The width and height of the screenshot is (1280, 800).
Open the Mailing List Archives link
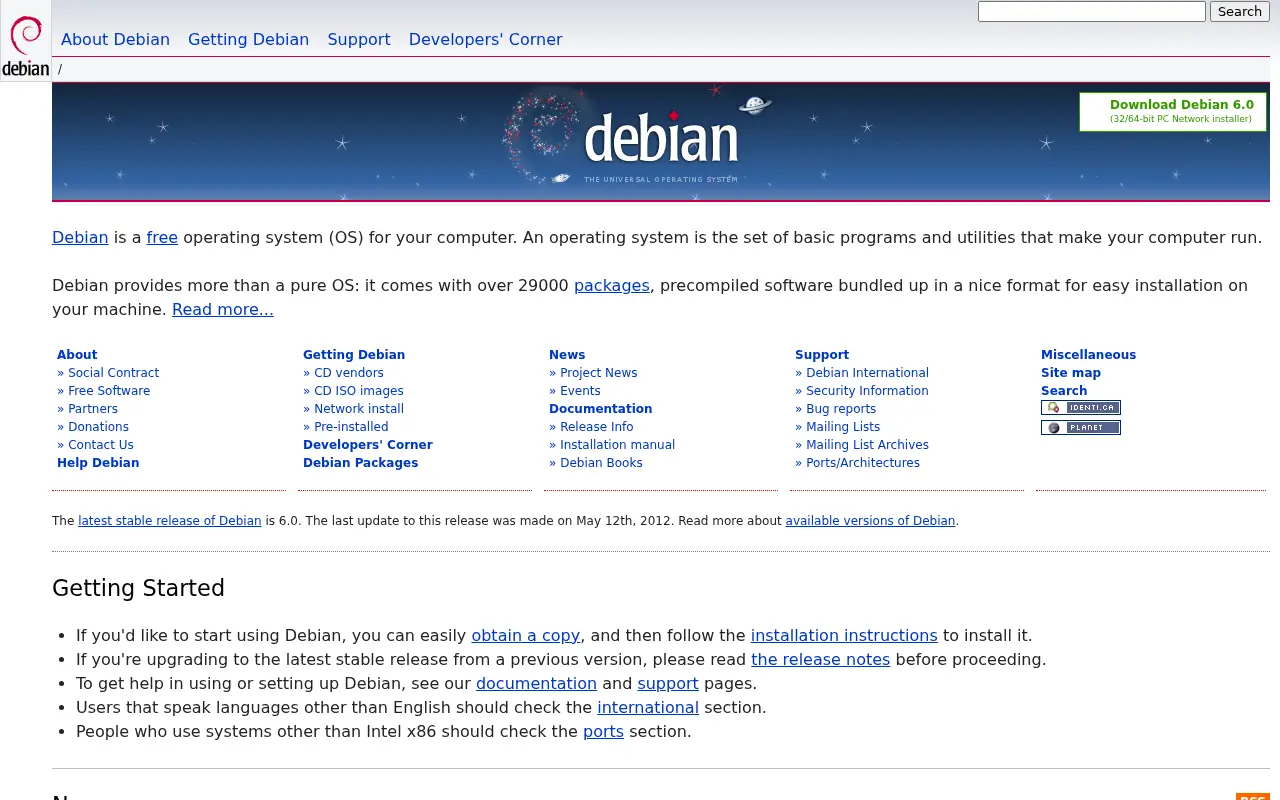(x=867, y=445)
